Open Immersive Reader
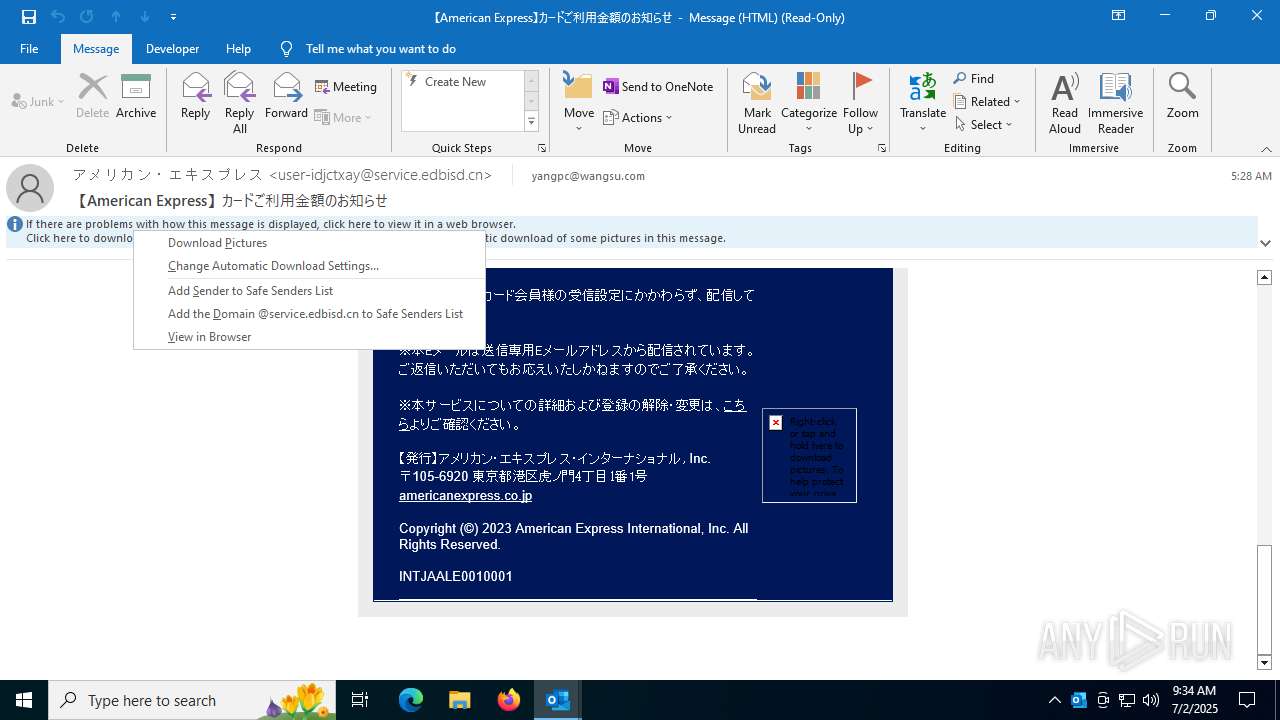Screen dimensions: 1280x720 pos(1115,103)
